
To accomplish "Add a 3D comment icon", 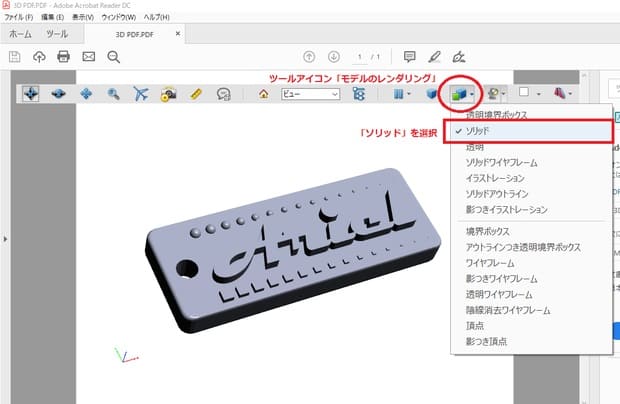I will [x=223, y=94].
